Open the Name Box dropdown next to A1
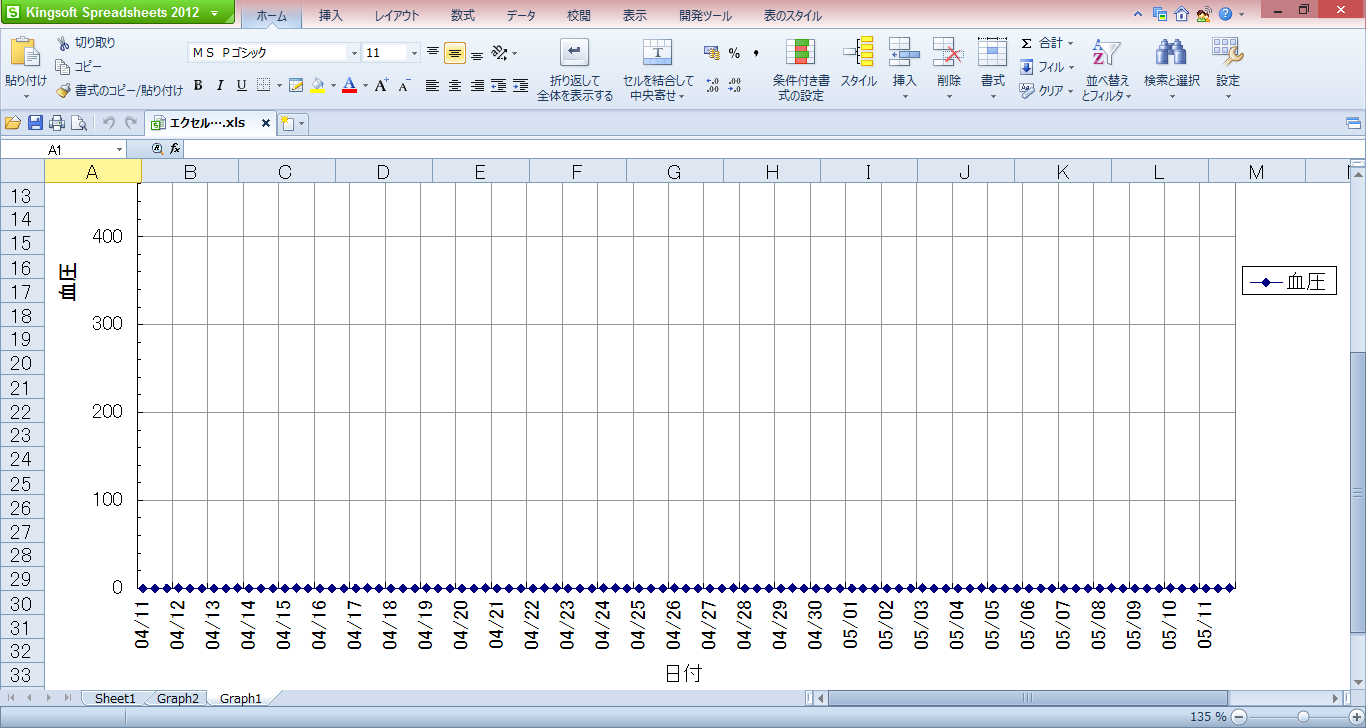 pyautogui.click(x=119, y=149)
